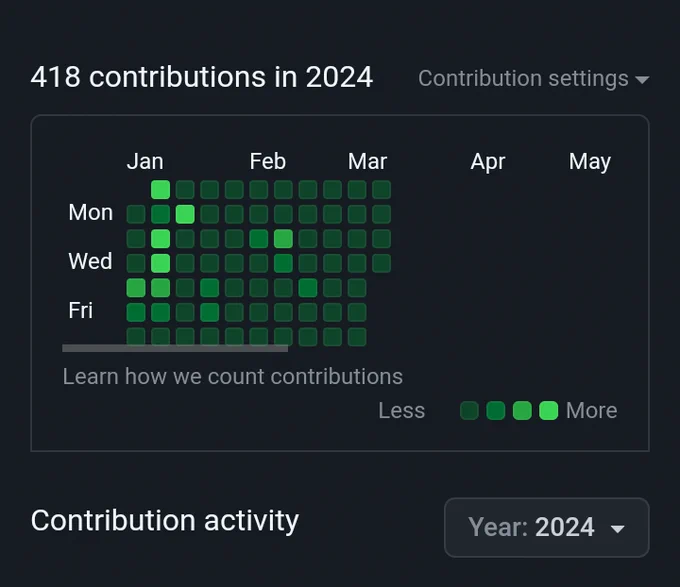Click the lighter Tuesday cell under Feb
680x587 pixels.
[x=283, y=239]
